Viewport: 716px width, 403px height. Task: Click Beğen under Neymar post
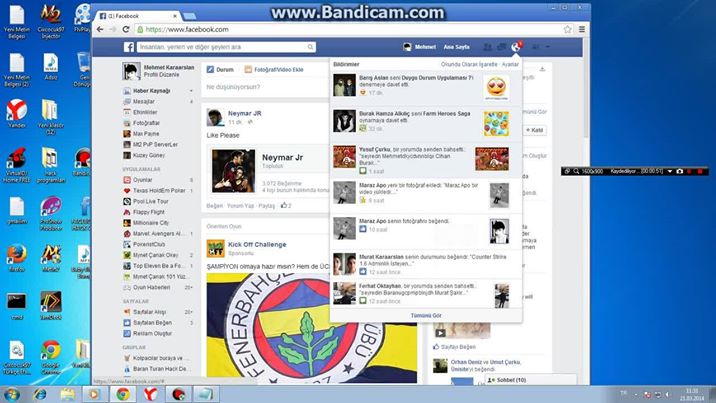pos(214,206)
